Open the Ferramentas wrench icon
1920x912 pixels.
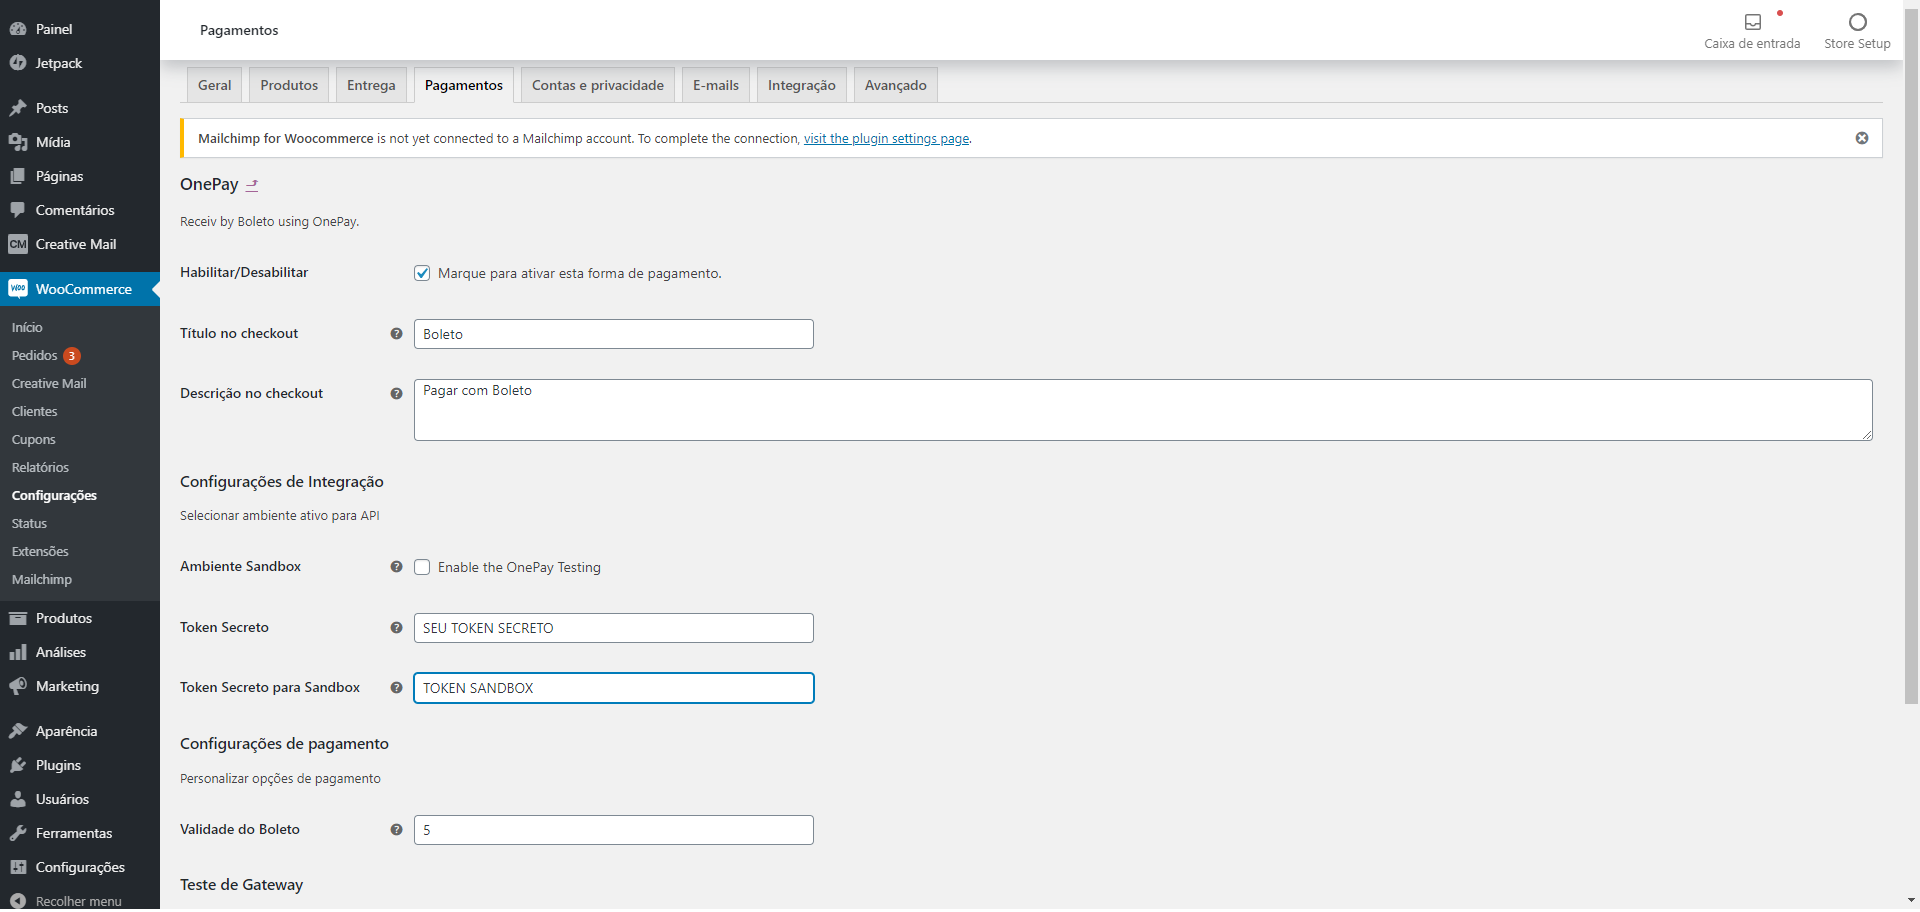coord(18,833)
